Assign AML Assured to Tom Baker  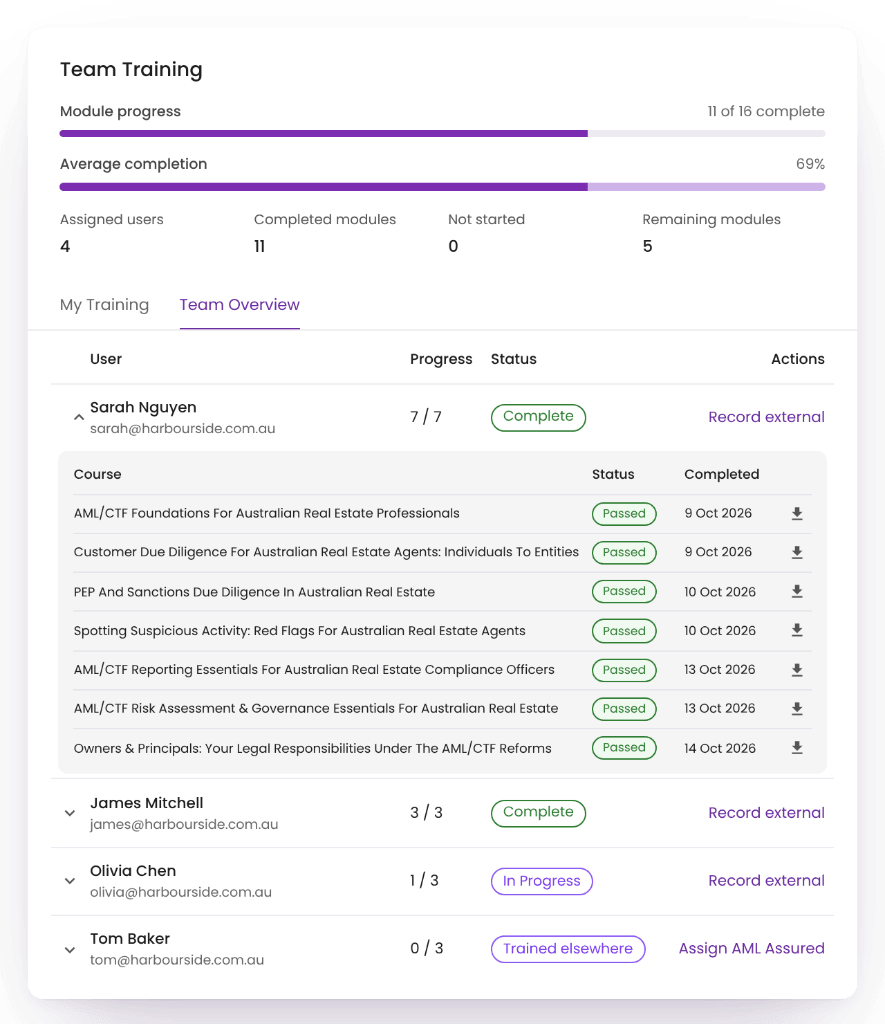751,948
